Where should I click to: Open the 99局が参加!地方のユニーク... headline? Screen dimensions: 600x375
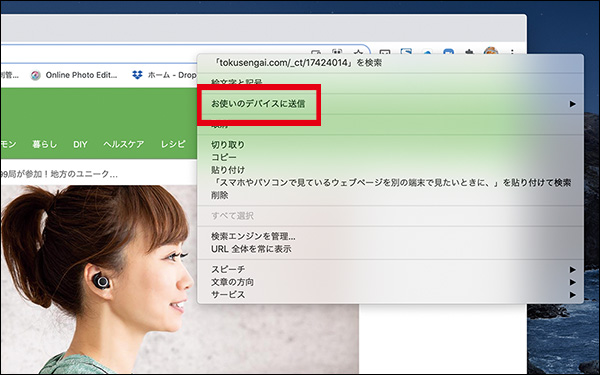tap(59, 174)
